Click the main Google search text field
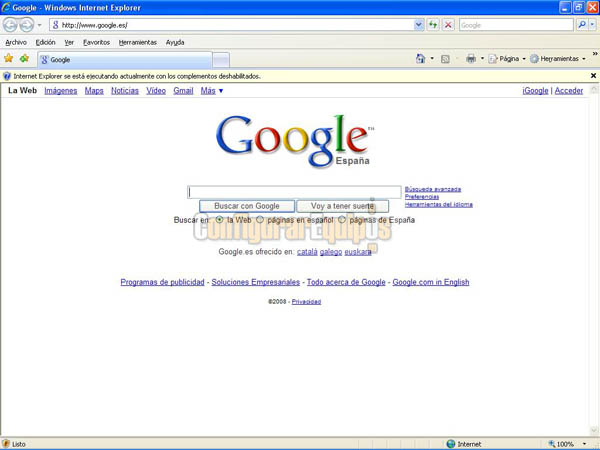Viewport: 600px width, 450px height. pos(294,192)
